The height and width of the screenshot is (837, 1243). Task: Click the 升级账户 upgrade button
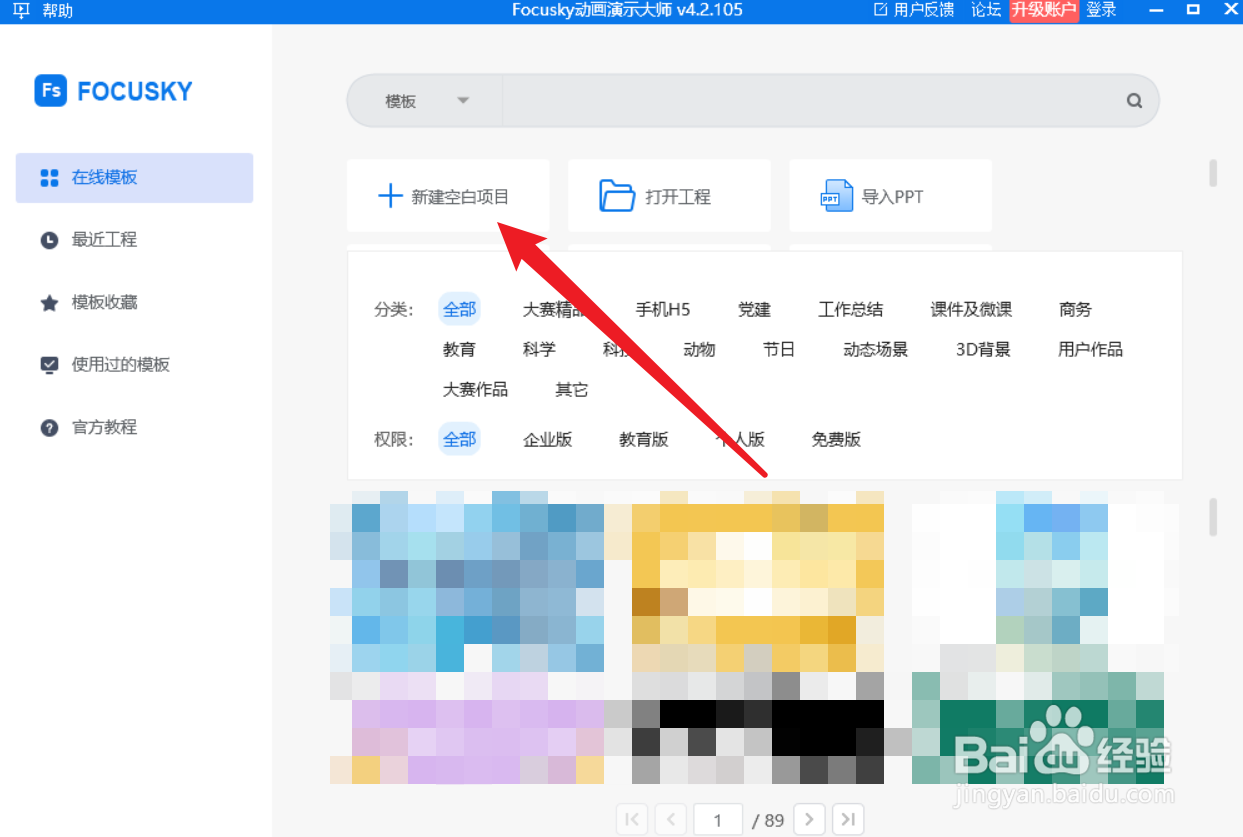1044,10
